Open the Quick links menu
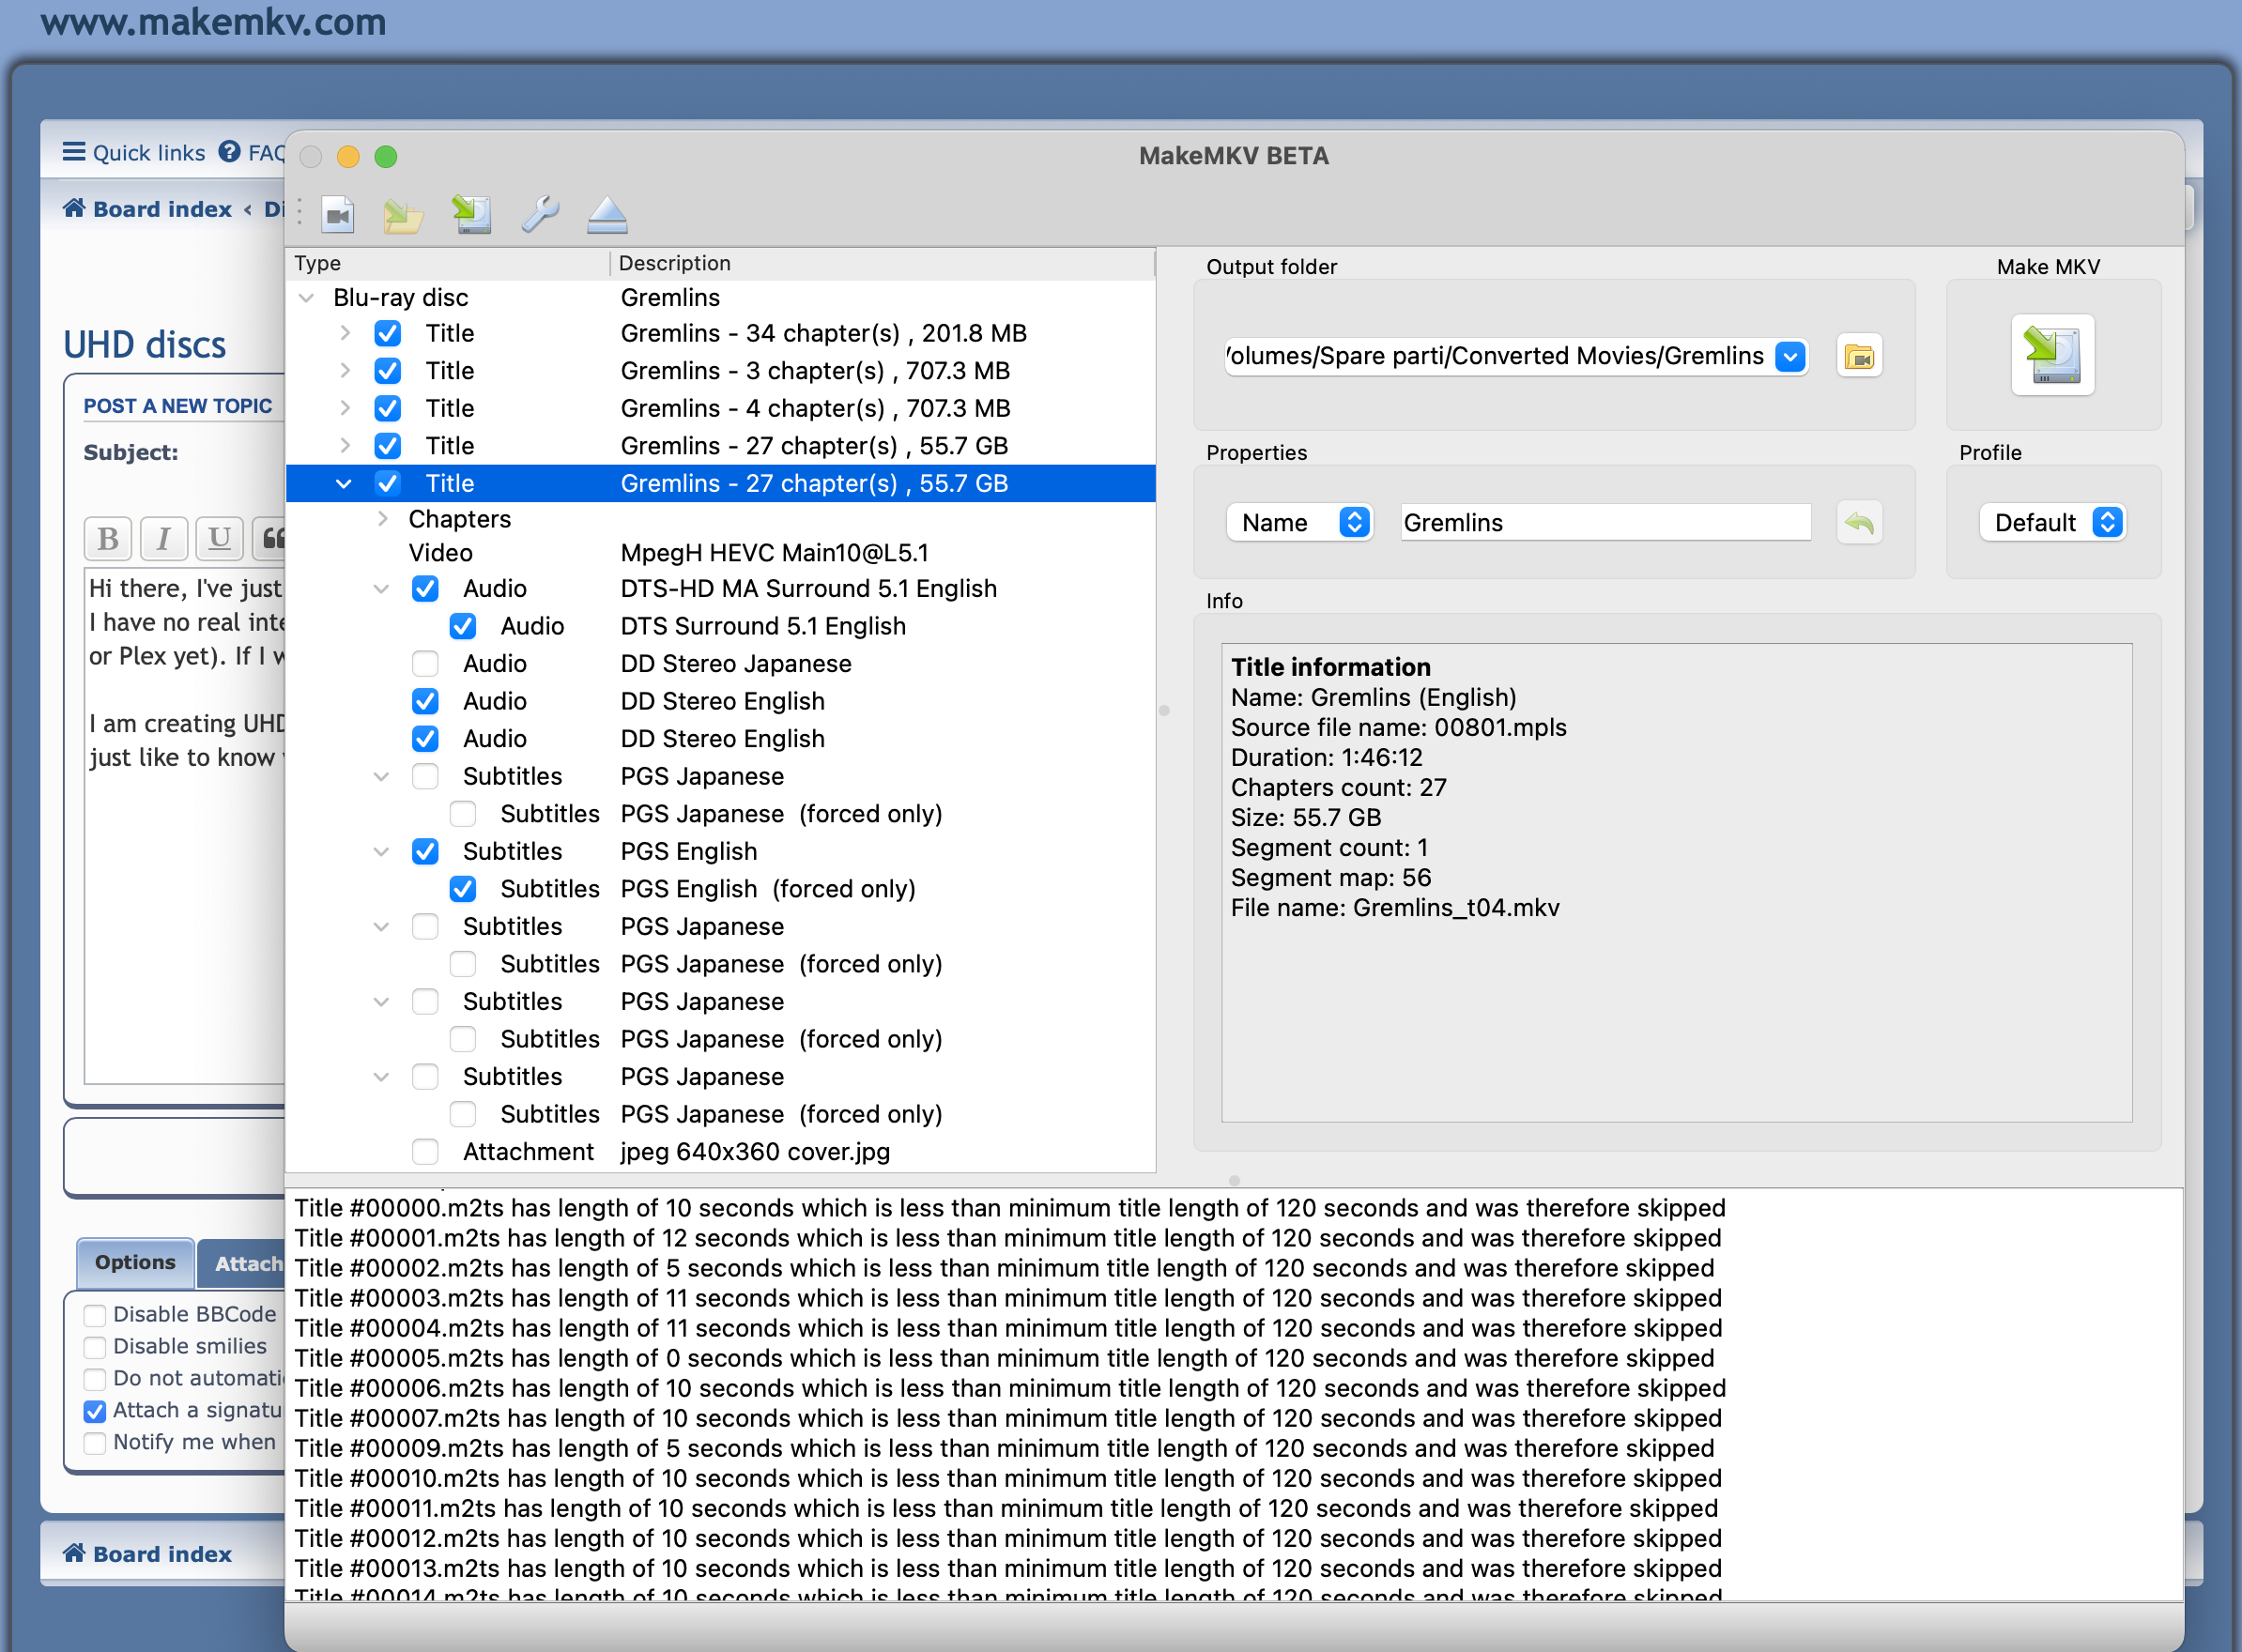This screenshot has height=1652, width=2242. pos(134,152)
